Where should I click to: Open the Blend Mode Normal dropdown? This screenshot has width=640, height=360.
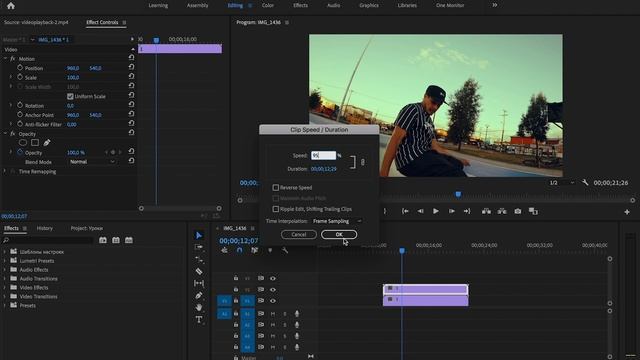(92, 162)
